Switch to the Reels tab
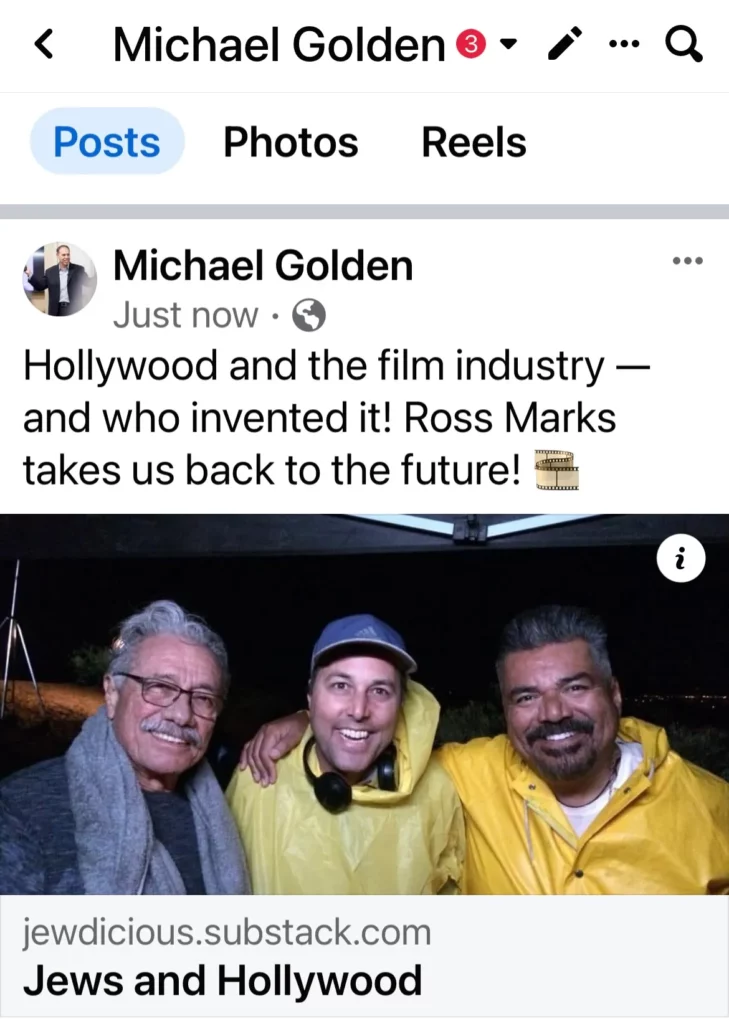This screenshot has height=1024, width=729. point(474,142)
